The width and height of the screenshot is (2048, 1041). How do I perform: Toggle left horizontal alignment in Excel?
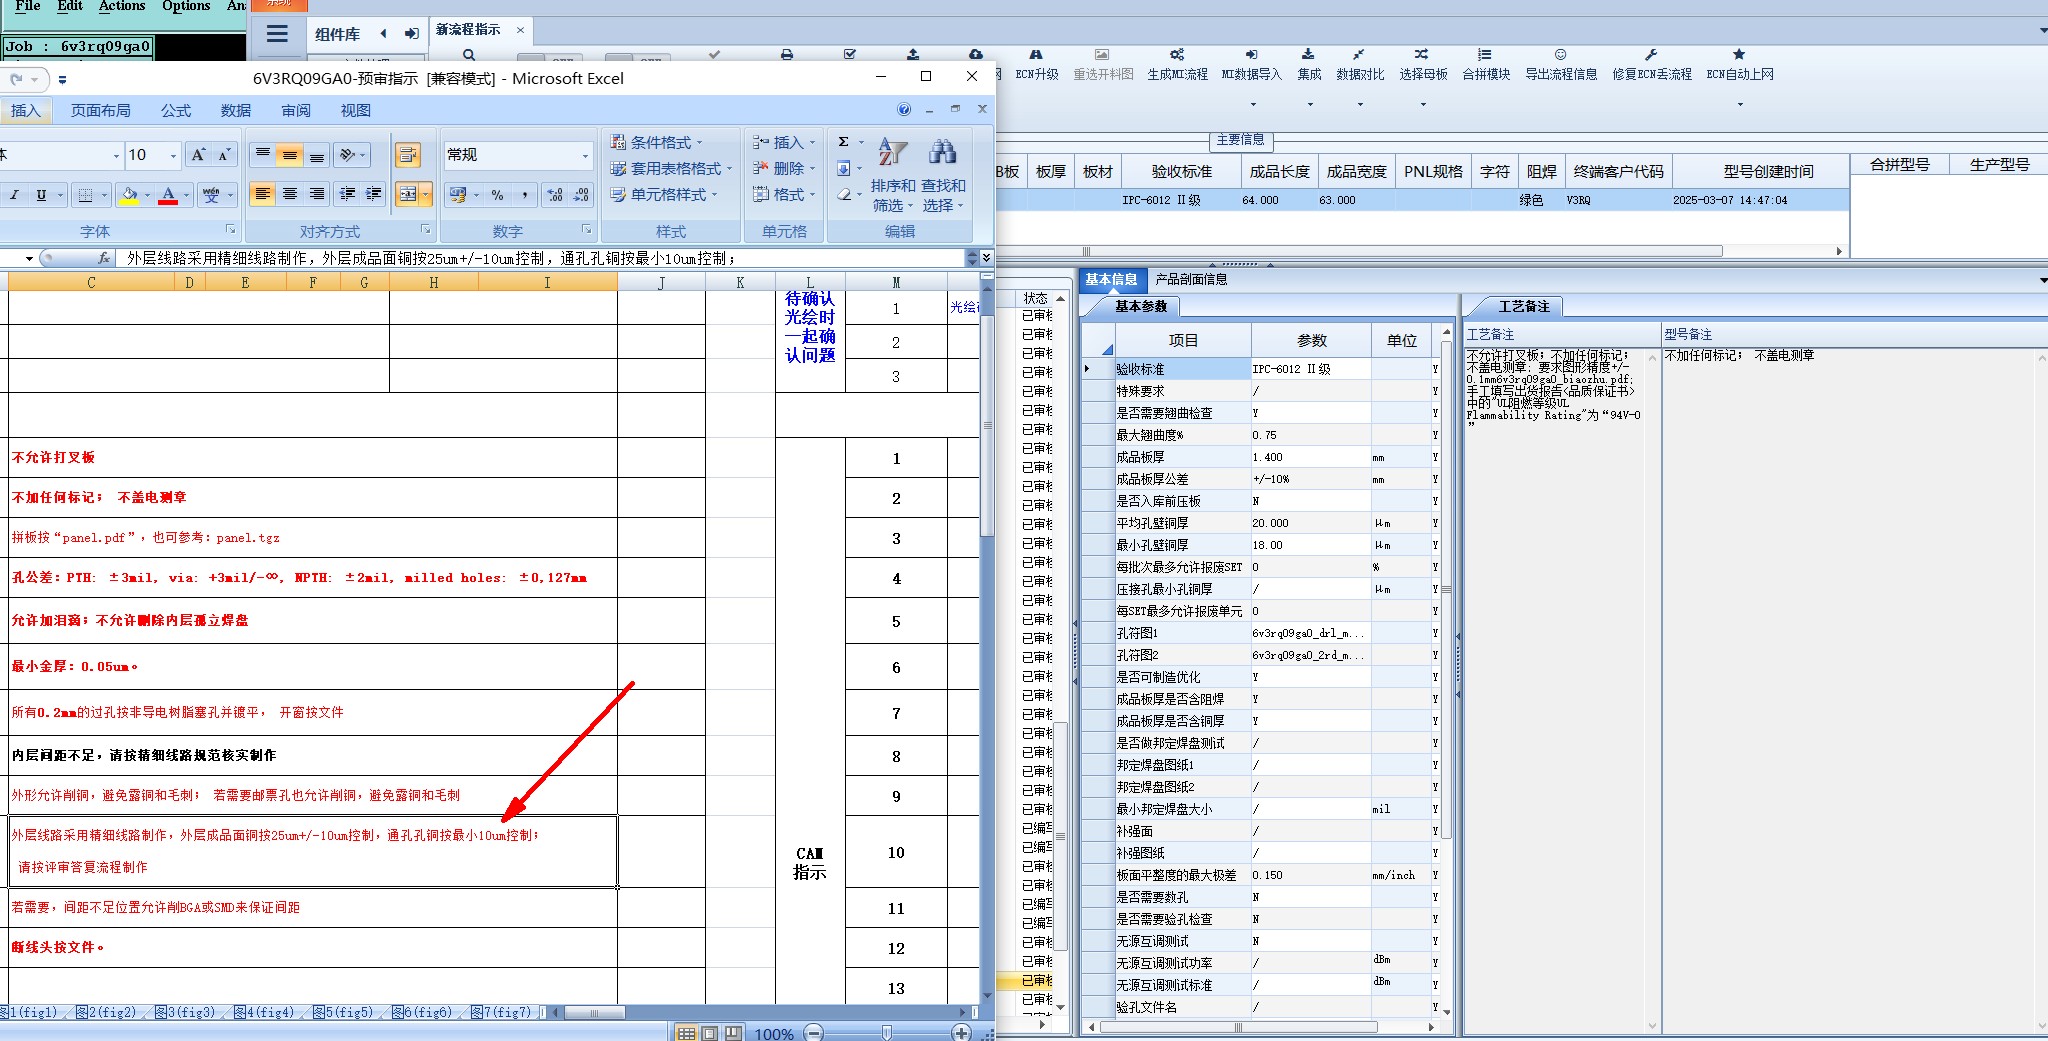(262, 194)
